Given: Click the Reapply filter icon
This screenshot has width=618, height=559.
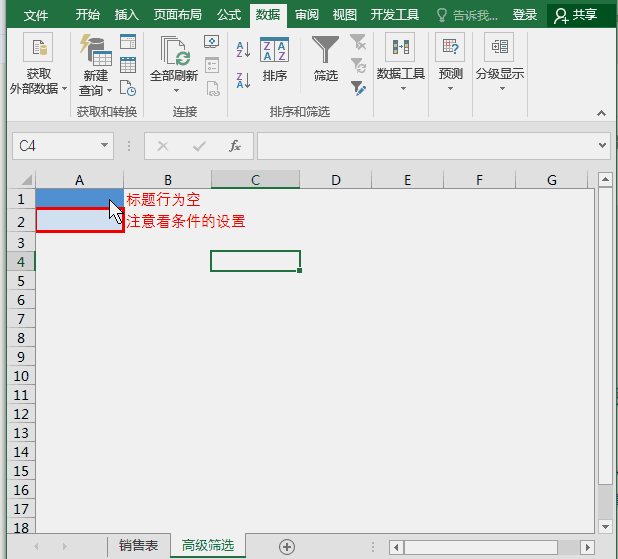Looking at the screenshot, I should click(358, 65).
